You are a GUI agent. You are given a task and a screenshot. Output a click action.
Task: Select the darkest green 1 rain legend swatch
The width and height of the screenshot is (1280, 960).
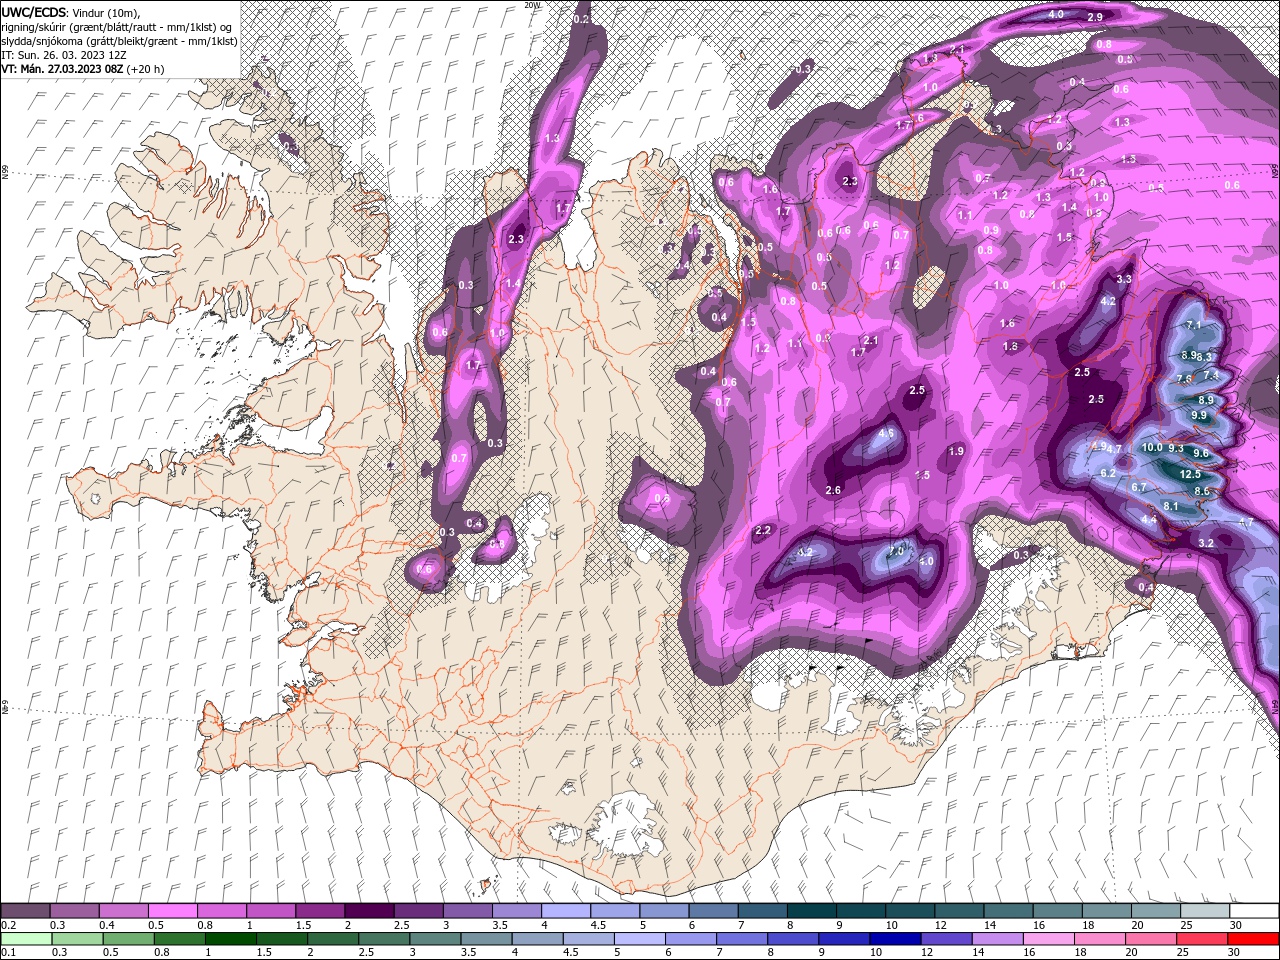coord(230,938)
